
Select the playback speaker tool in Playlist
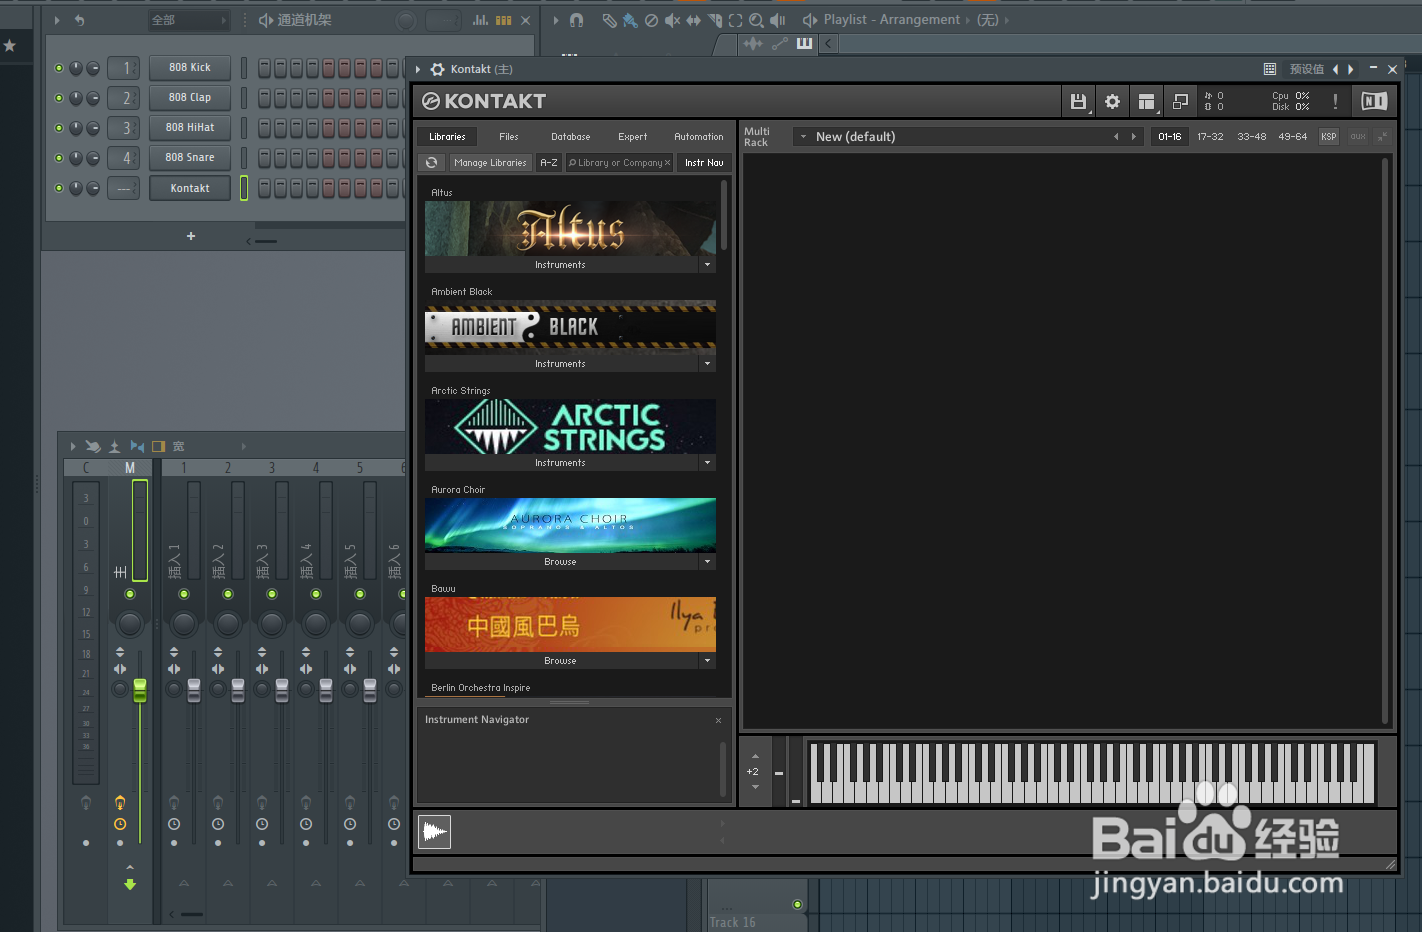(x=777, y=20)
